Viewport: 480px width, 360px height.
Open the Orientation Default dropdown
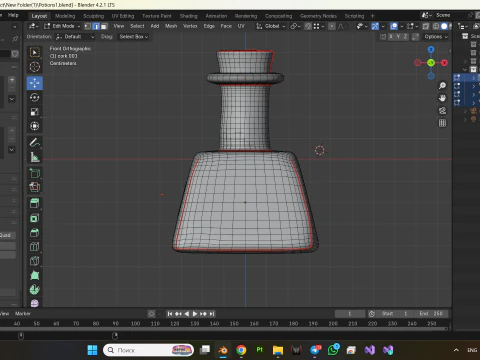75,37
